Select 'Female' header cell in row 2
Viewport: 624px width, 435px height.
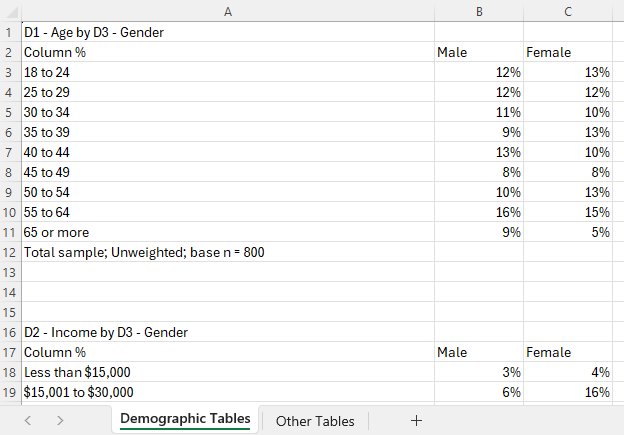coord(568,52)
